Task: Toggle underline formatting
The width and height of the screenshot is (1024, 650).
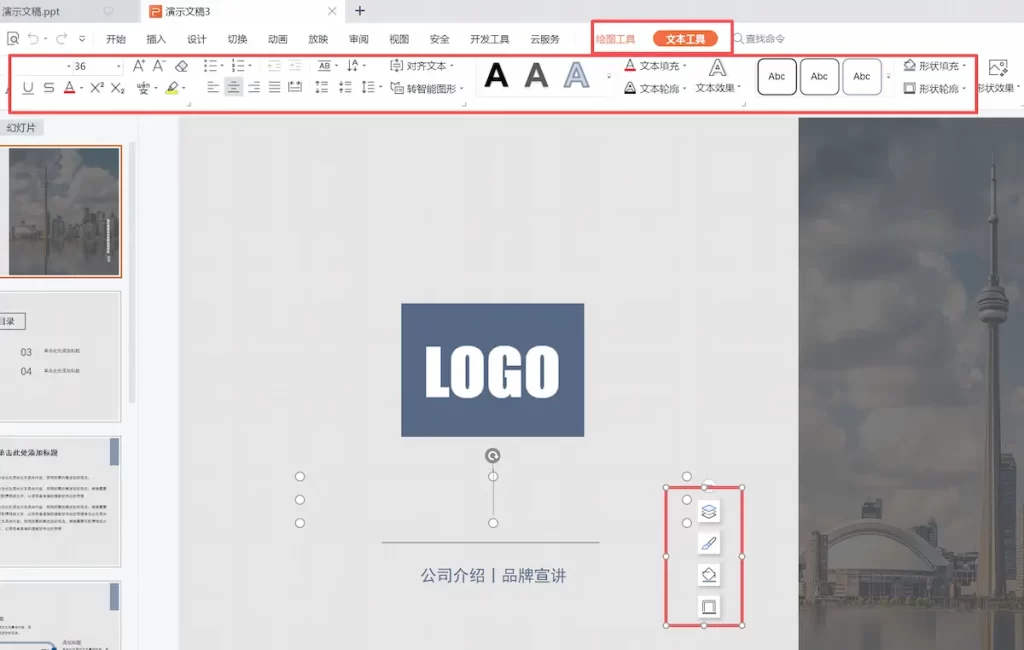Action: point(28,88)
